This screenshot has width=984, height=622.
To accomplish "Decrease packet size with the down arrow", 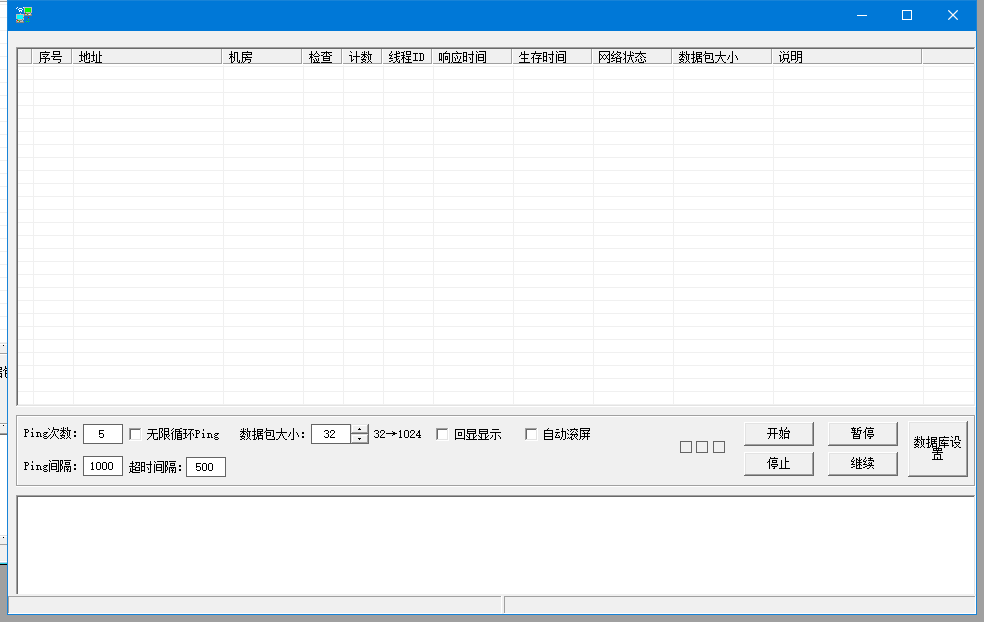I will click(x=360, y=438).
